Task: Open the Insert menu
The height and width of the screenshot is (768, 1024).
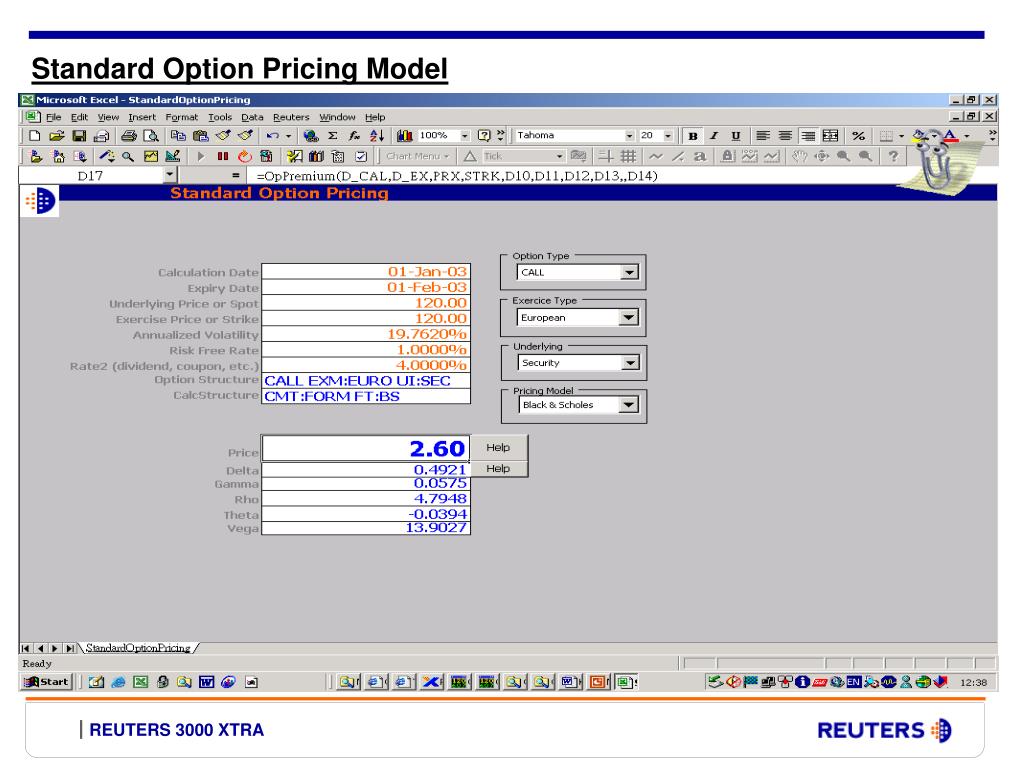Action: [x=142, y=117]
